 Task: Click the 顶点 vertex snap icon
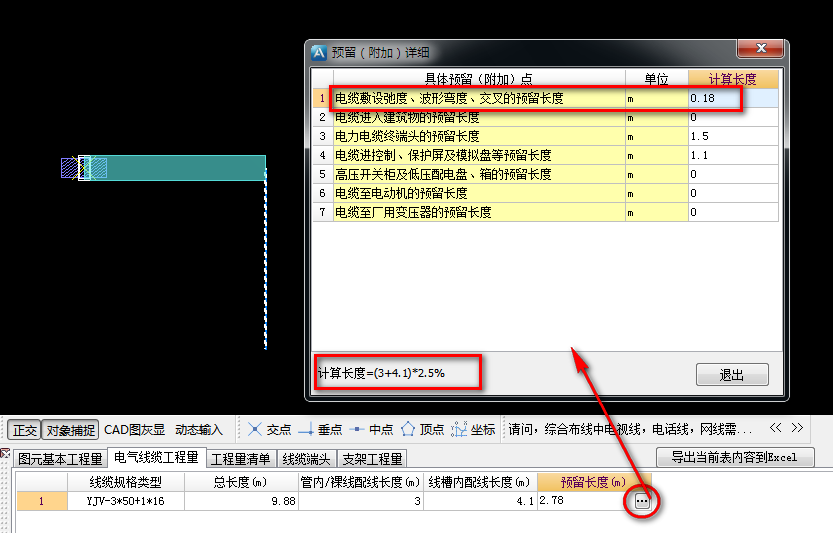click(408, 429)
